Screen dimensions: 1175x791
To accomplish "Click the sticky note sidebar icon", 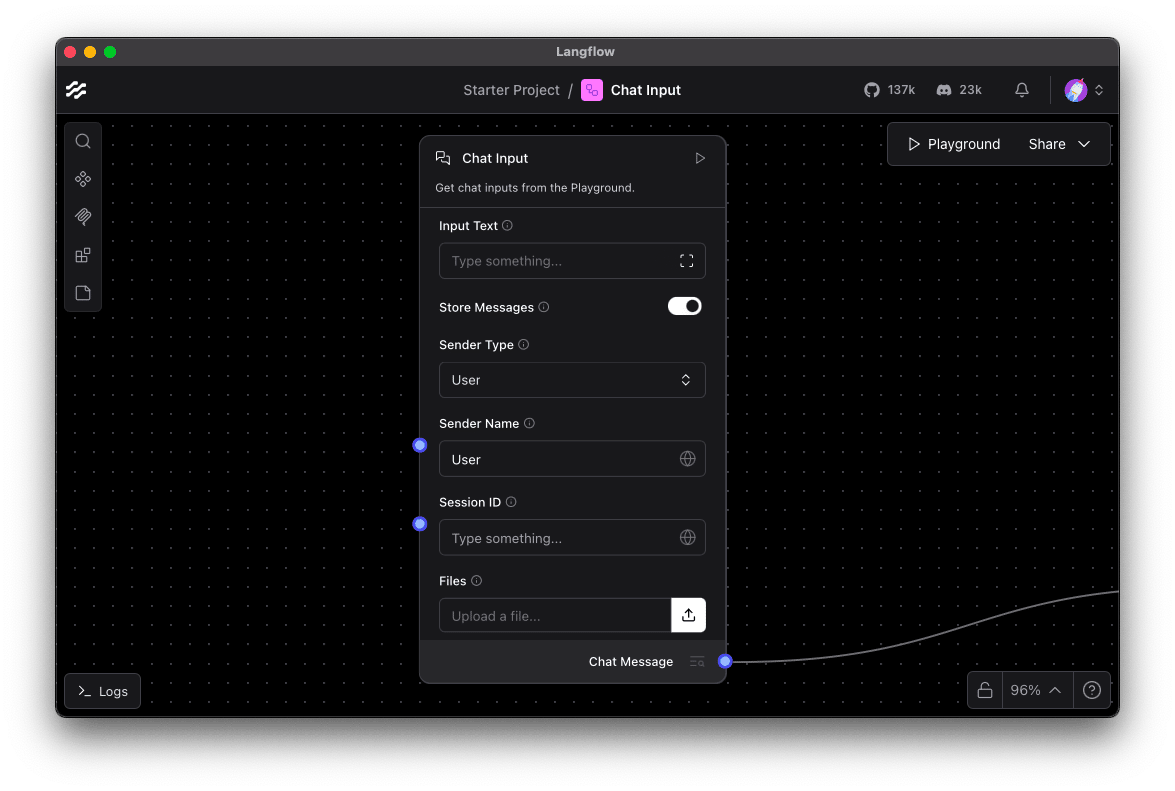I will [83, 293].
